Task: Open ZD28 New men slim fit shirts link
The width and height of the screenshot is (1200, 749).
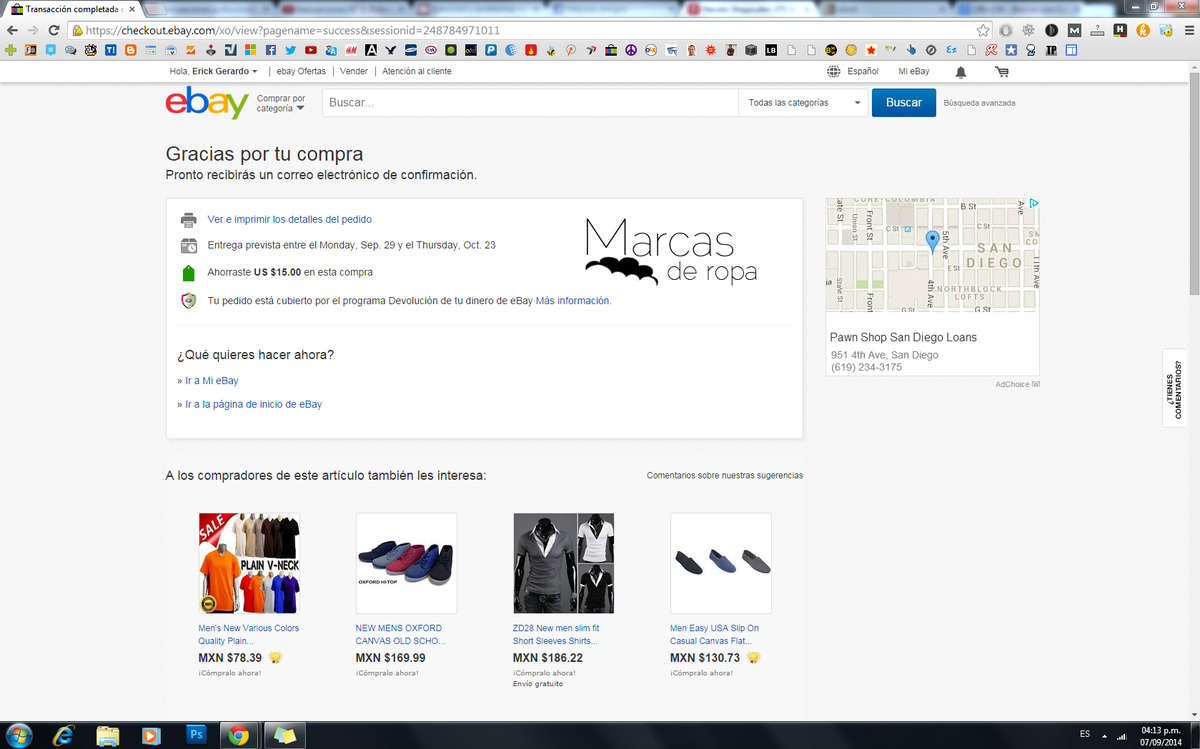Action: (556, 634)
